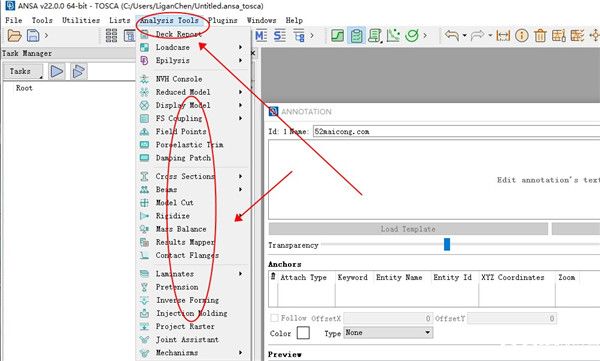Click the Transparency slider handle
The image size is (600, 361).
[447, 244]
